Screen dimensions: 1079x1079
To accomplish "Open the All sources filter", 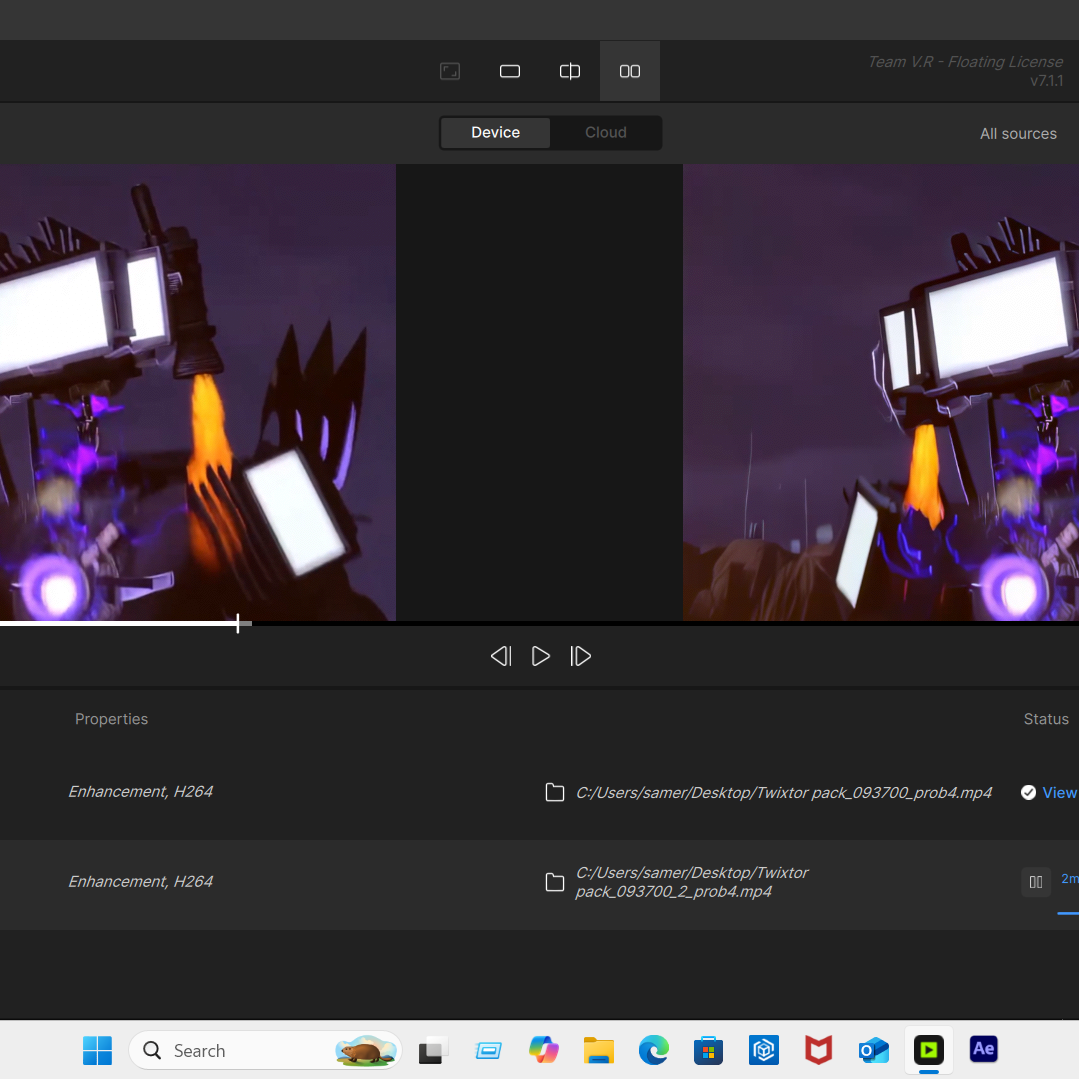I will pyautogui.click(x=1018, y=133).
